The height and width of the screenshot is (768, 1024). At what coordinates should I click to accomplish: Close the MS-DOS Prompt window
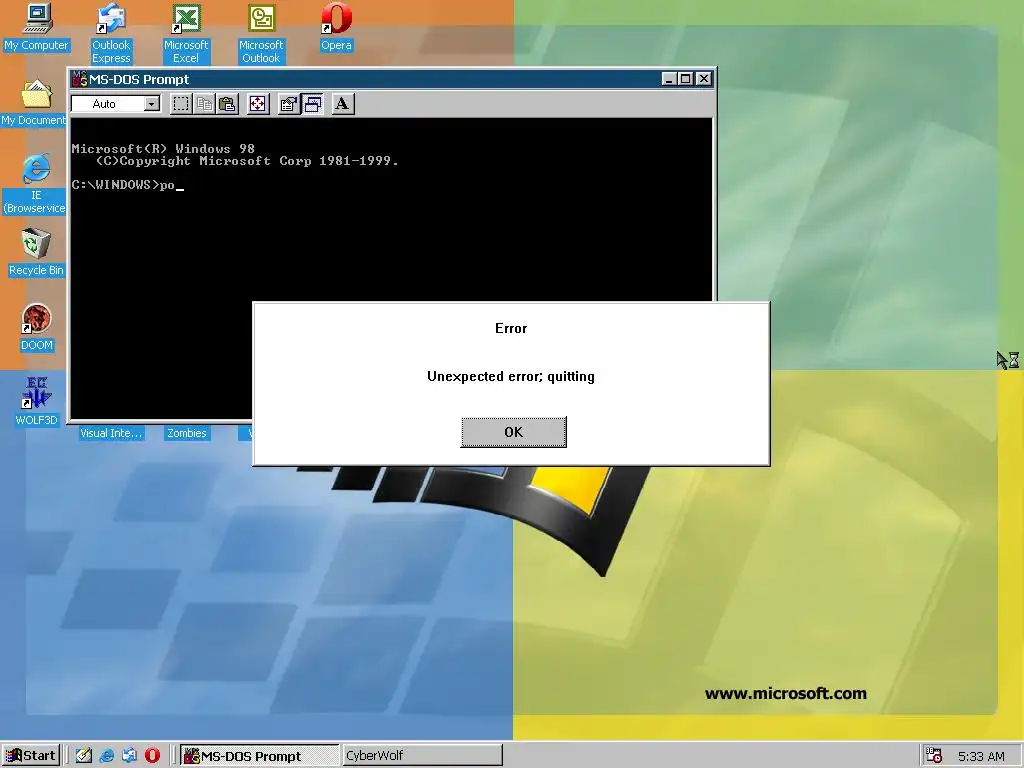click(x=703, y=79)
